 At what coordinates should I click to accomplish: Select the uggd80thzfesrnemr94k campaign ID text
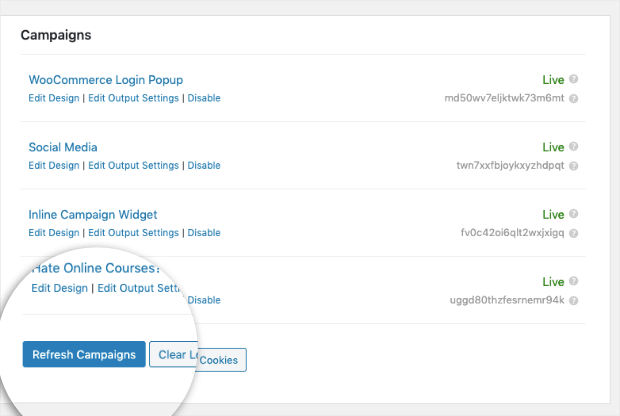507,300
